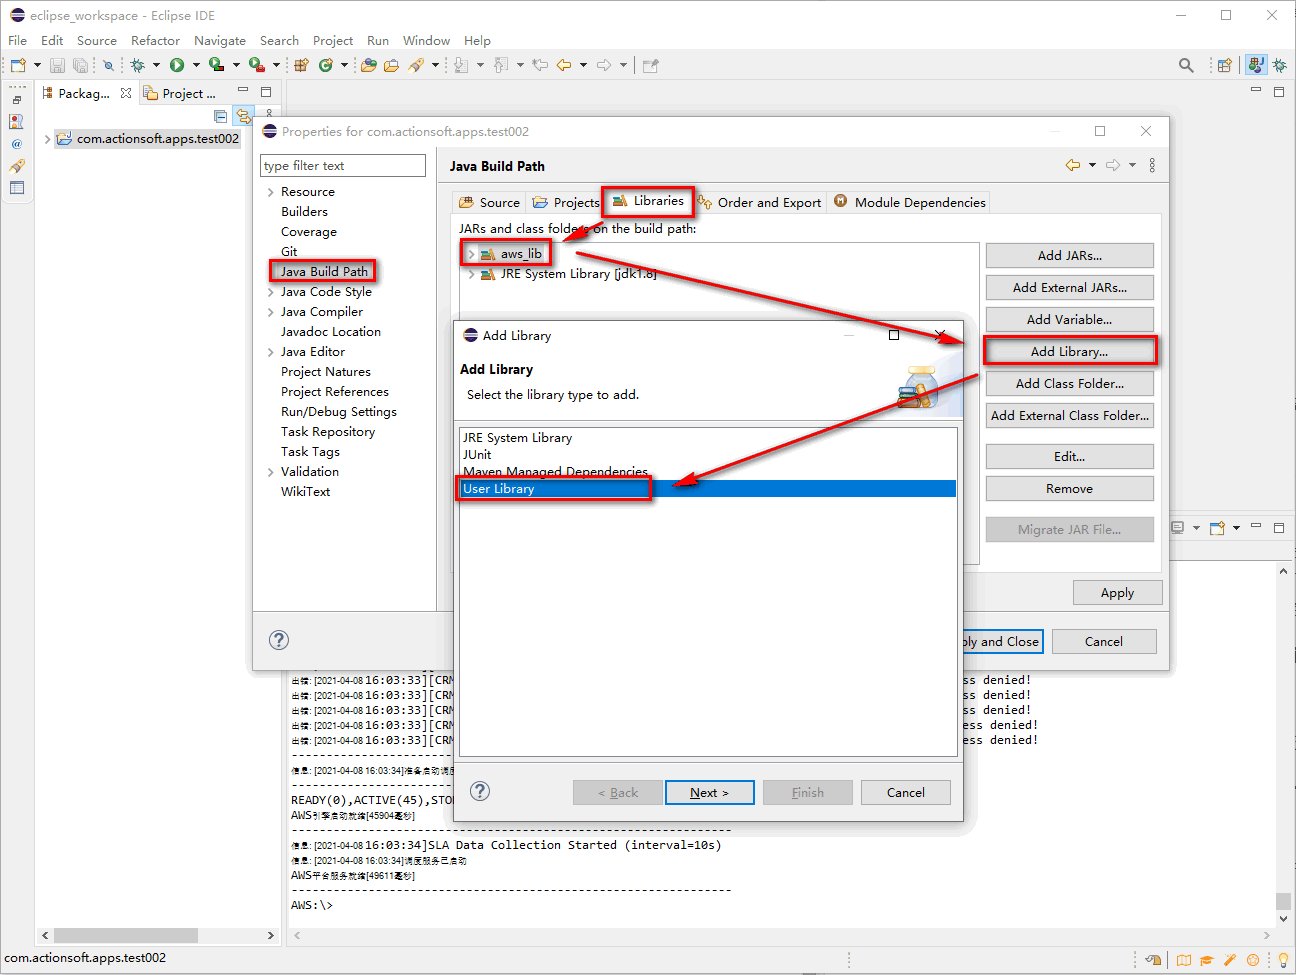Click the type filter text field
This screenshot has height=975, width=1296.
coord(342,166)
